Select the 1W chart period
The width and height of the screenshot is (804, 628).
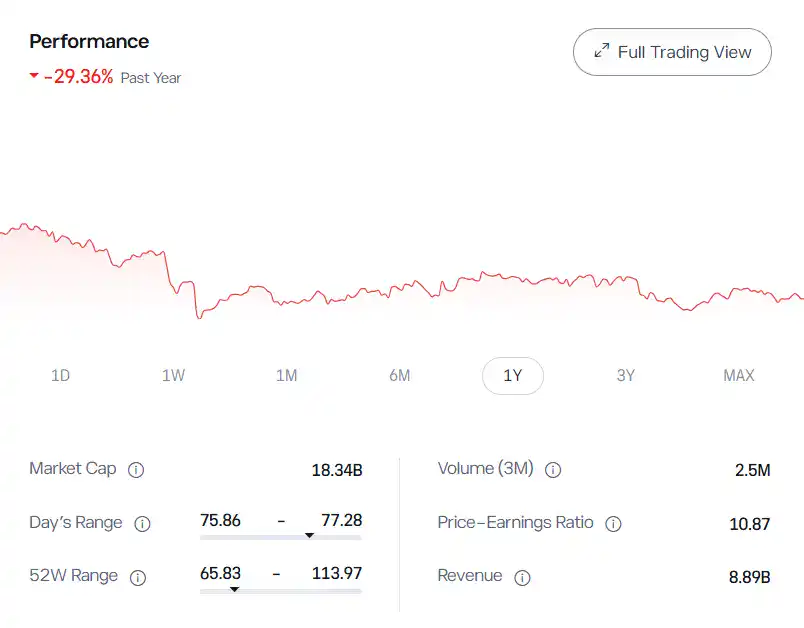174,376
